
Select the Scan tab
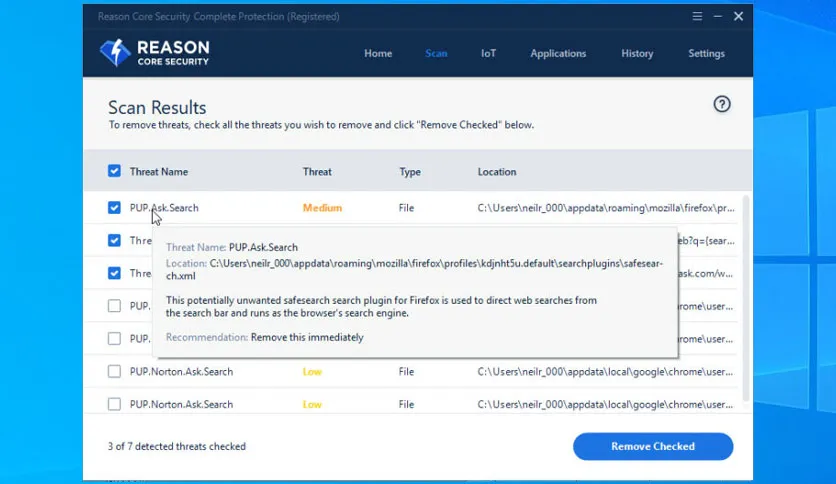click(x=436, y=53)
